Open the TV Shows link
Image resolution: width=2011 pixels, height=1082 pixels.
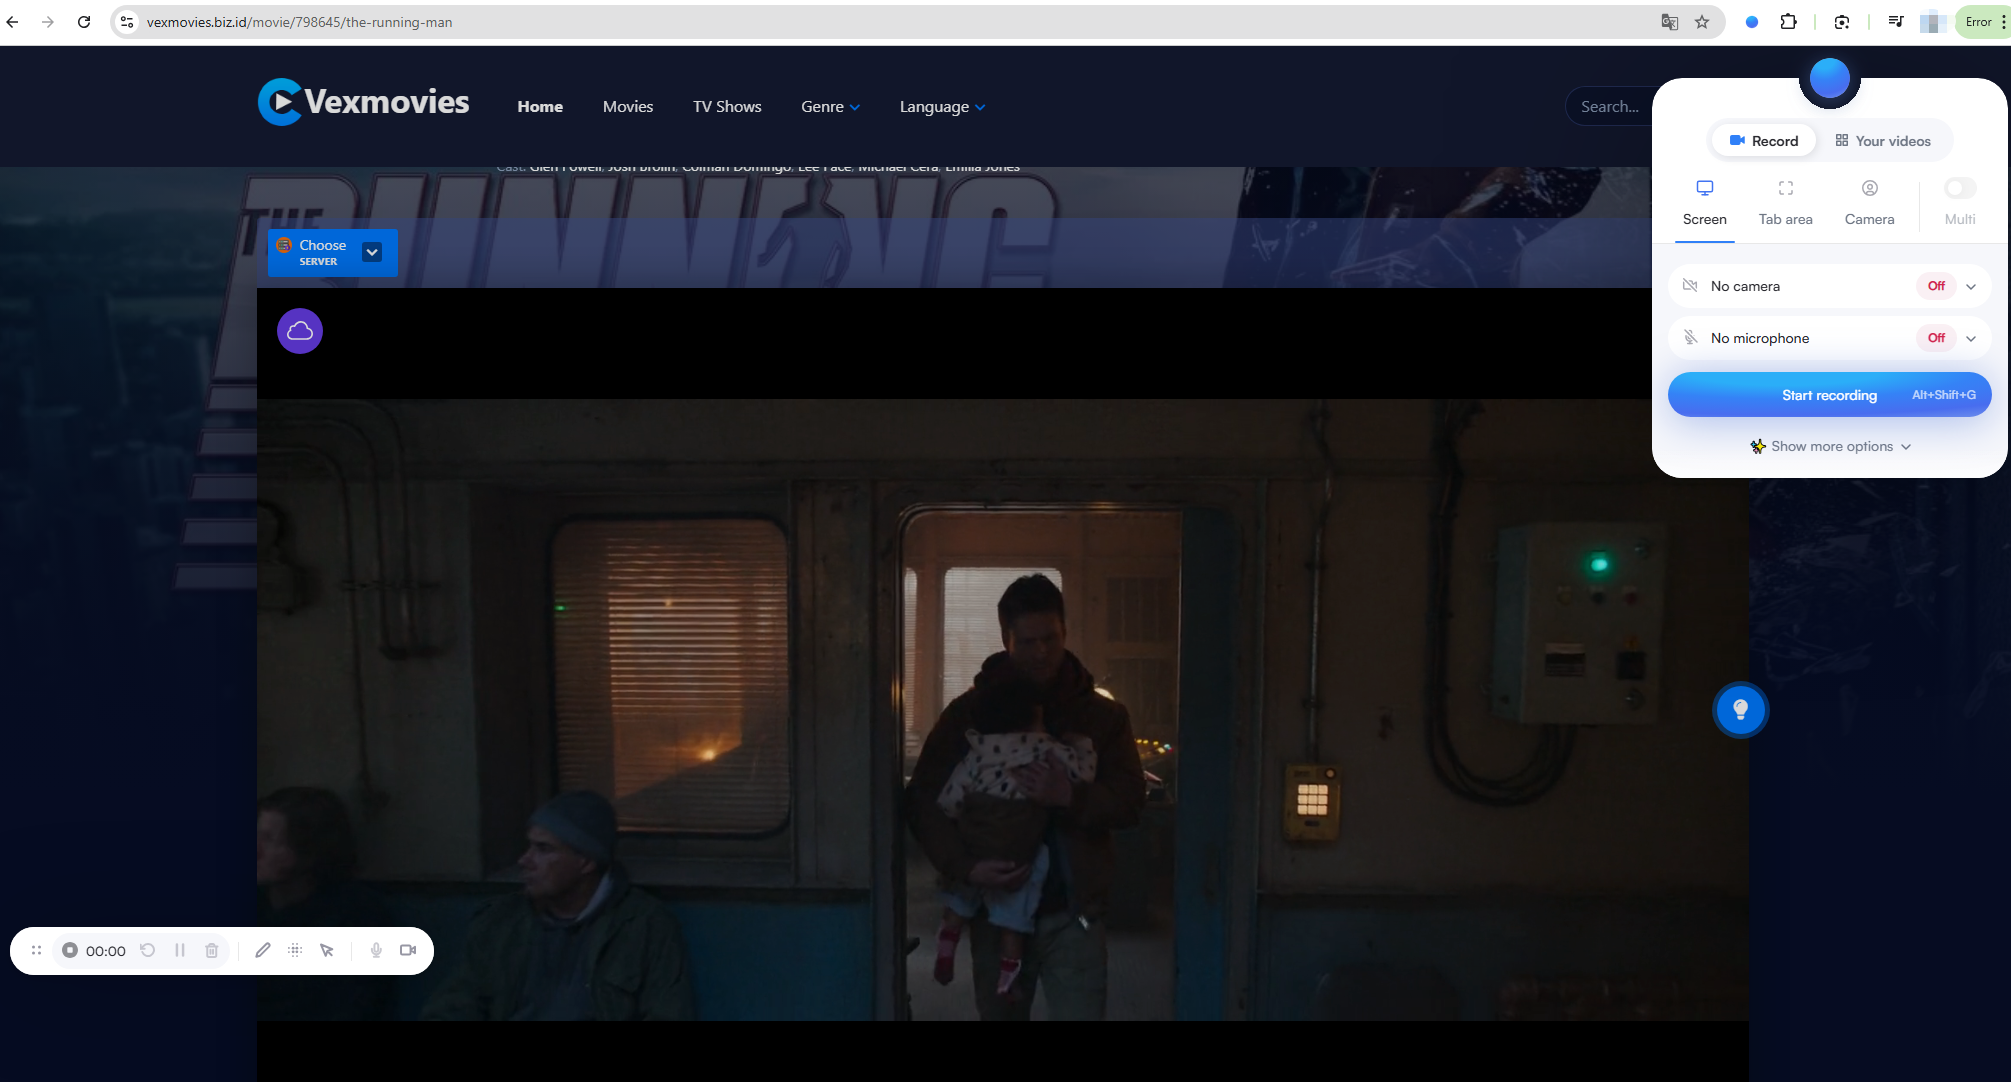tap(727, 107)
